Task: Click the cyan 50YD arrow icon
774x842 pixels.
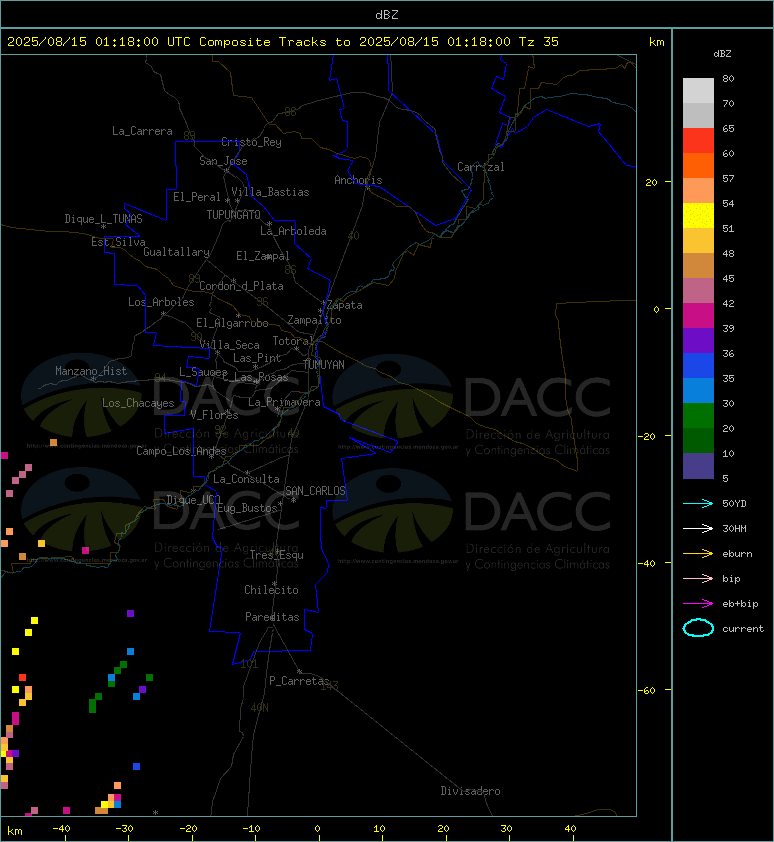Action: tap(698, 504)
